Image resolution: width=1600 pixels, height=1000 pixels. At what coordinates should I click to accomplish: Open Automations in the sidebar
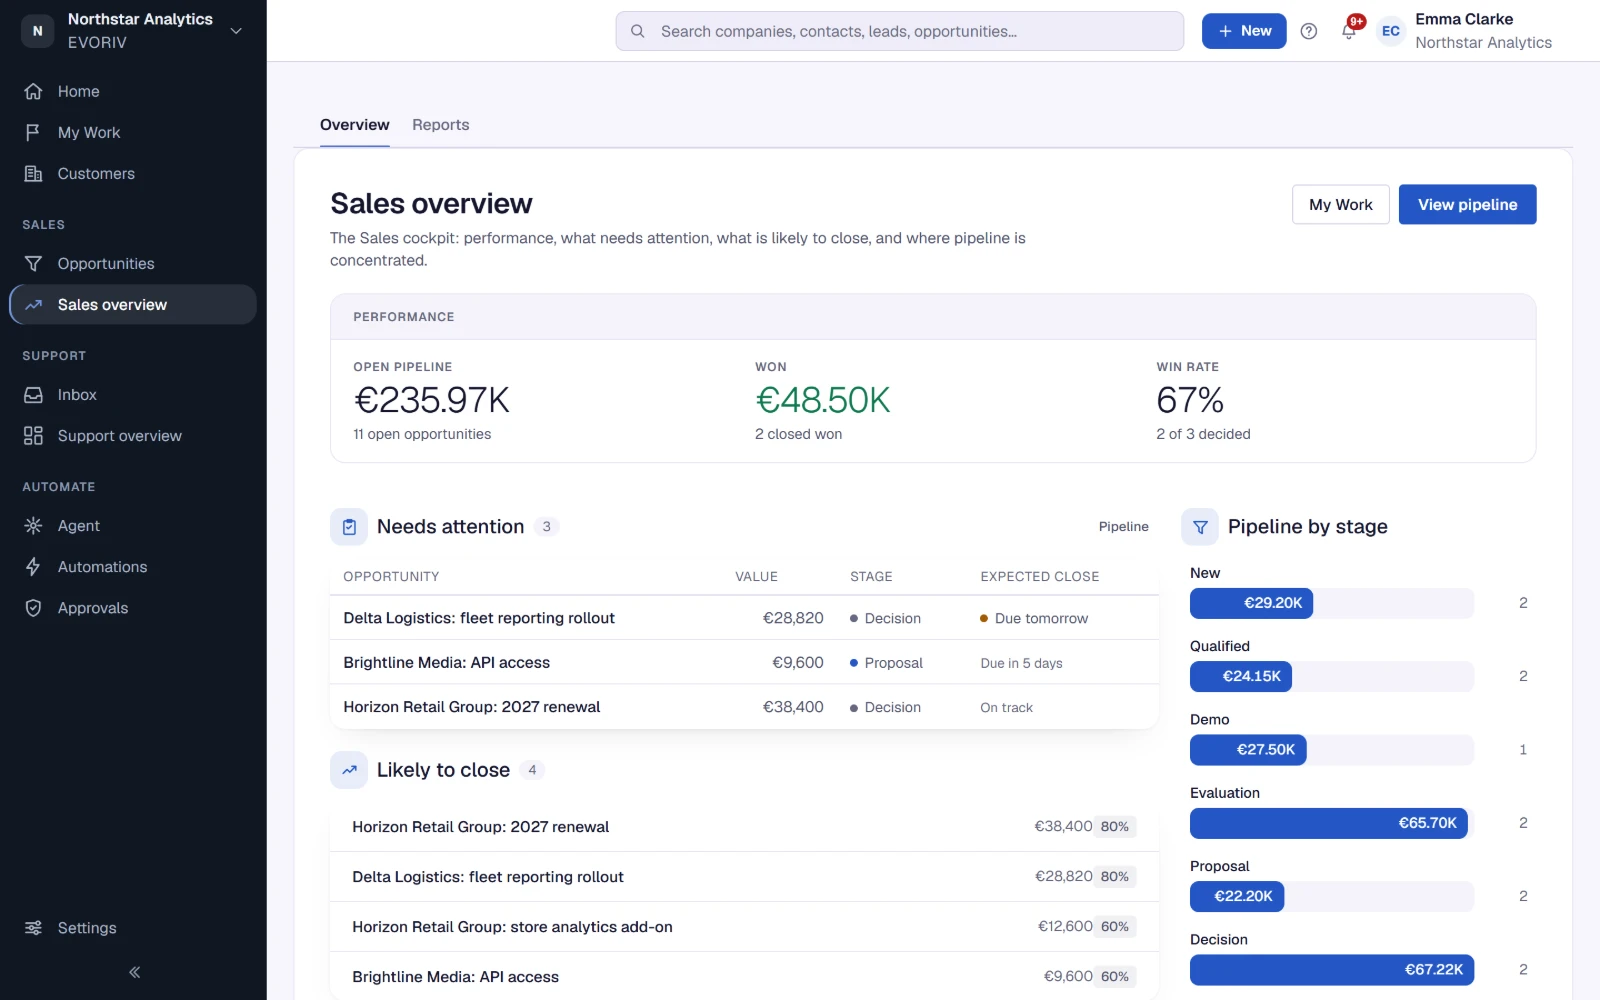(x=133, y=566)
